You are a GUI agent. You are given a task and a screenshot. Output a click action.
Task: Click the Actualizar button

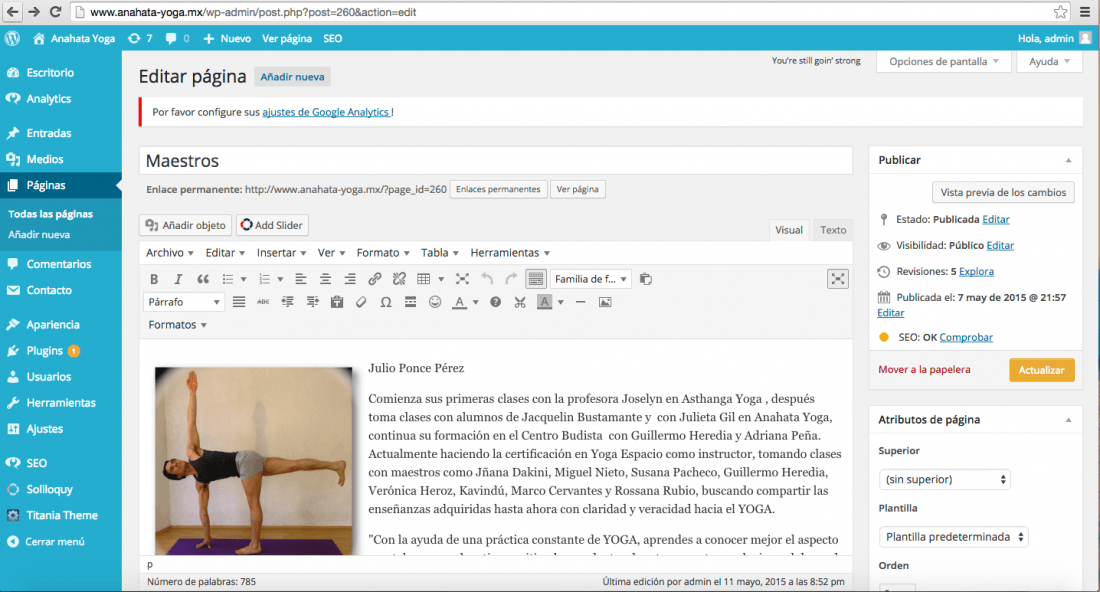[1042, 370]
